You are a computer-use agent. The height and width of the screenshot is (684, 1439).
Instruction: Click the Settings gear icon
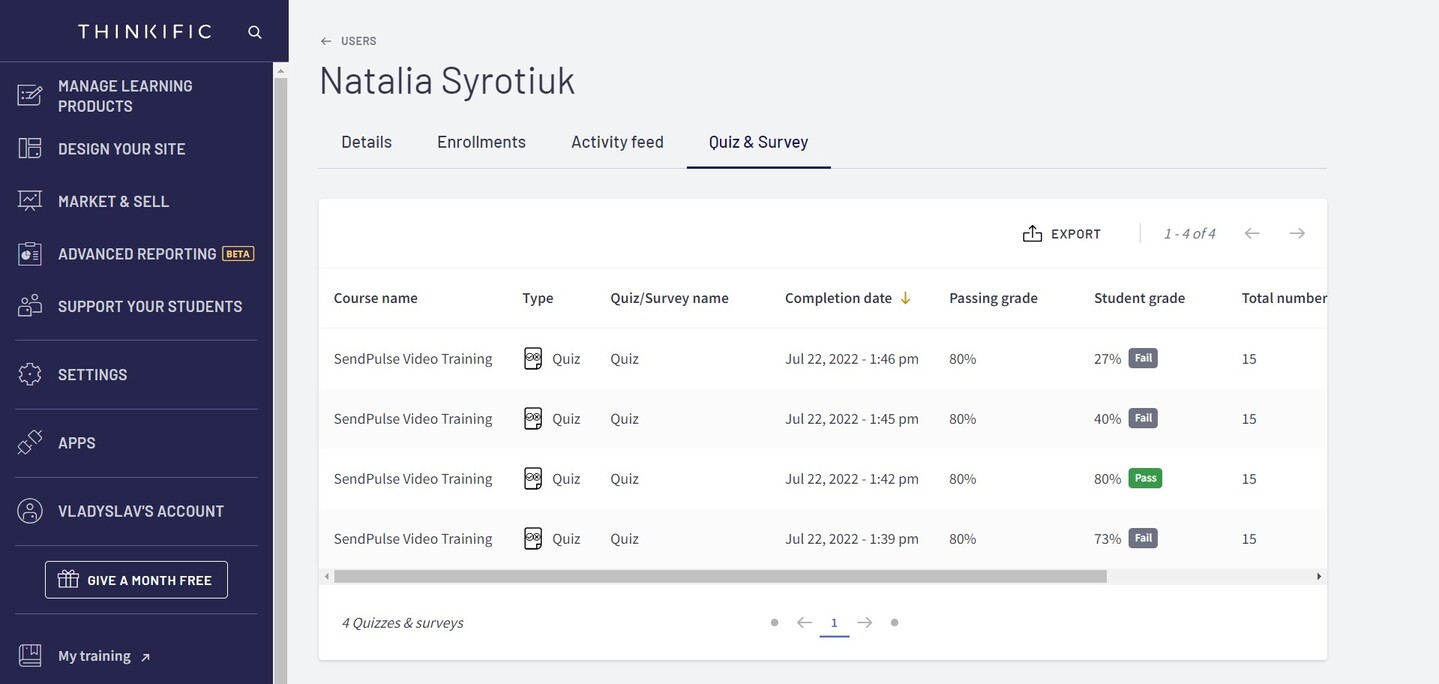(30, 374)
